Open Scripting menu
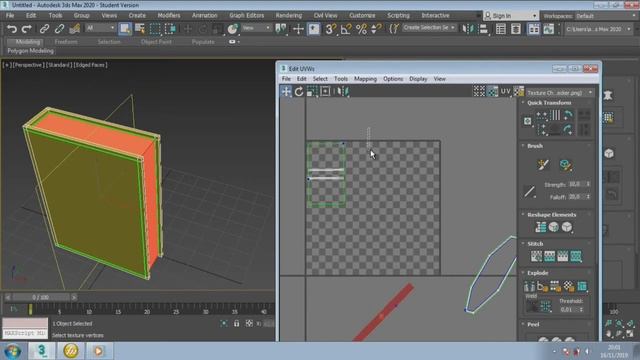This screenshot has height=360, width=640. coord(398,15)
